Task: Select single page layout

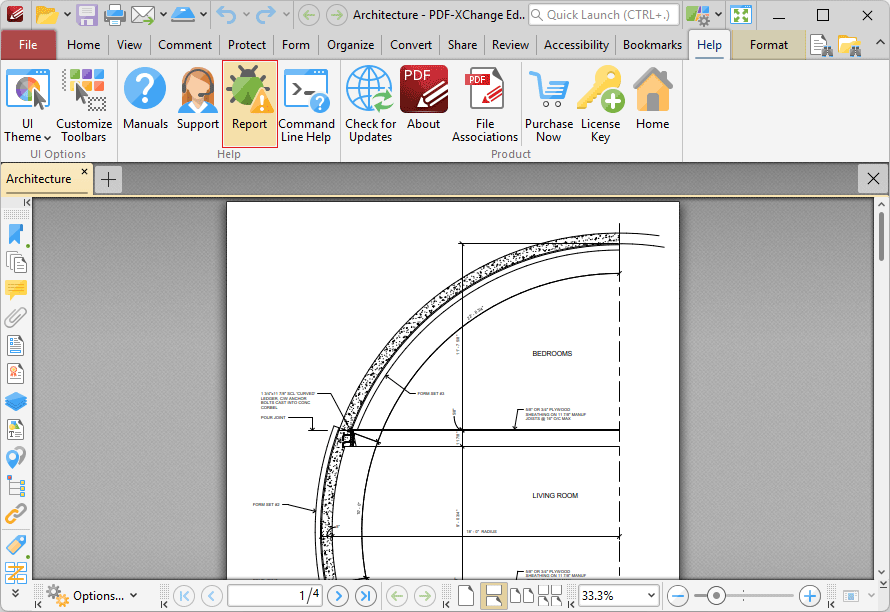Action: [x=466, y=596]
